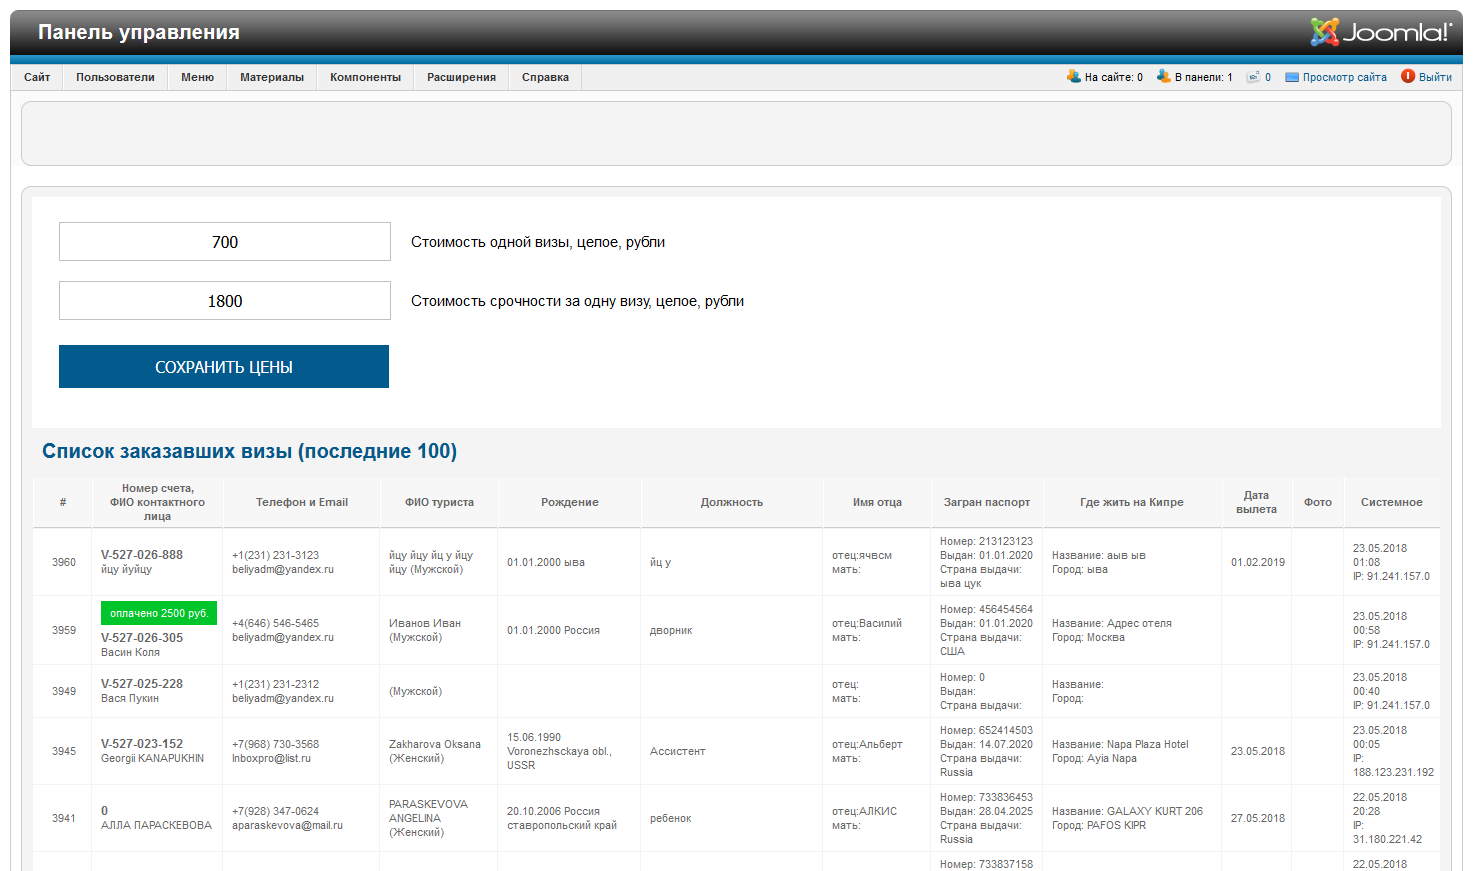Click the email aparaskevova@mail.ru
The height and width of the screenshot is (871, 1473).
coord(287,825)
